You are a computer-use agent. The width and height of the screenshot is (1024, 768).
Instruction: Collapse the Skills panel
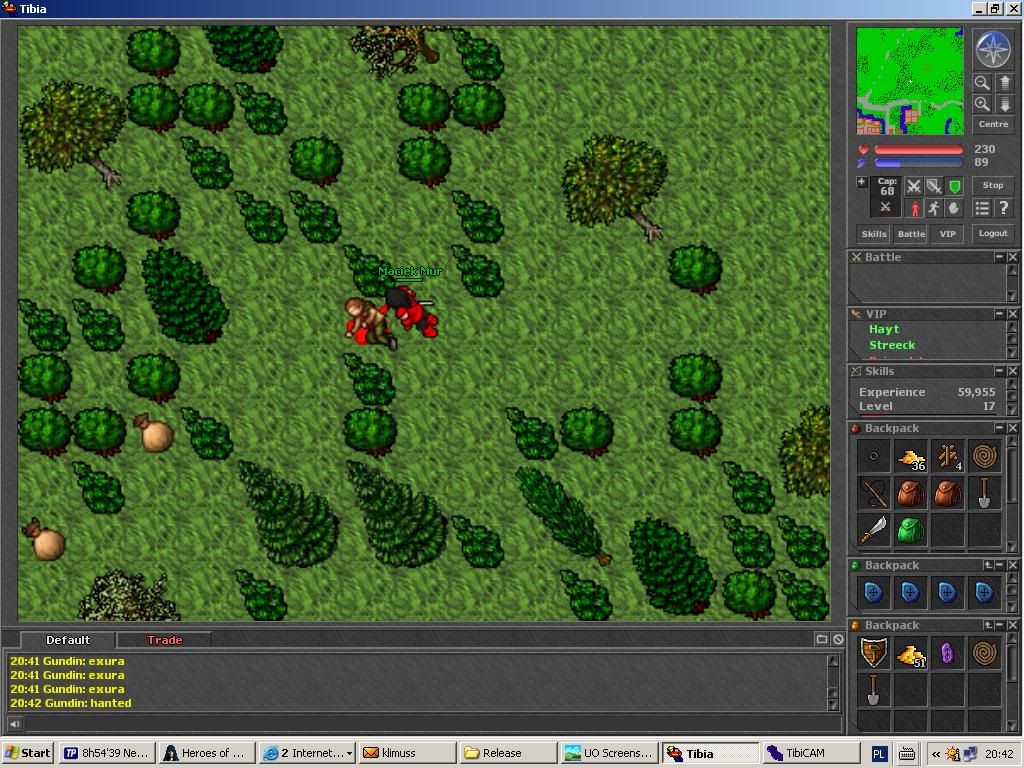[x=999, y=371]
